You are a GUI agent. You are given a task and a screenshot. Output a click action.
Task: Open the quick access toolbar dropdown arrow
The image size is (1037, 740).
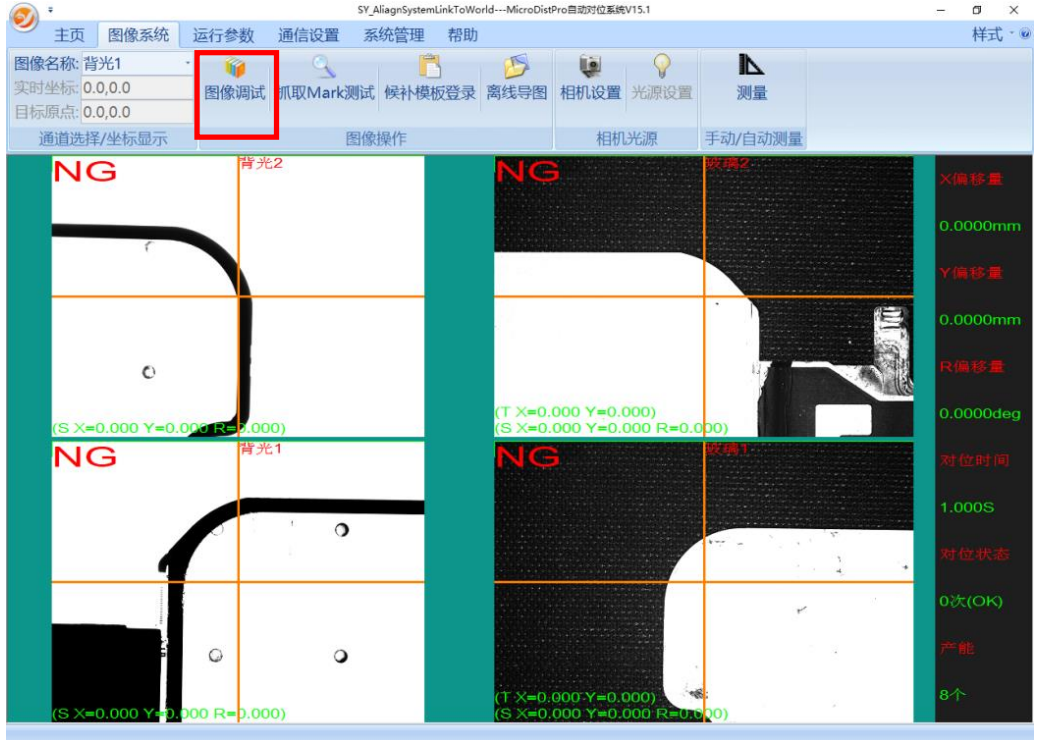click(x=51, y=10)
